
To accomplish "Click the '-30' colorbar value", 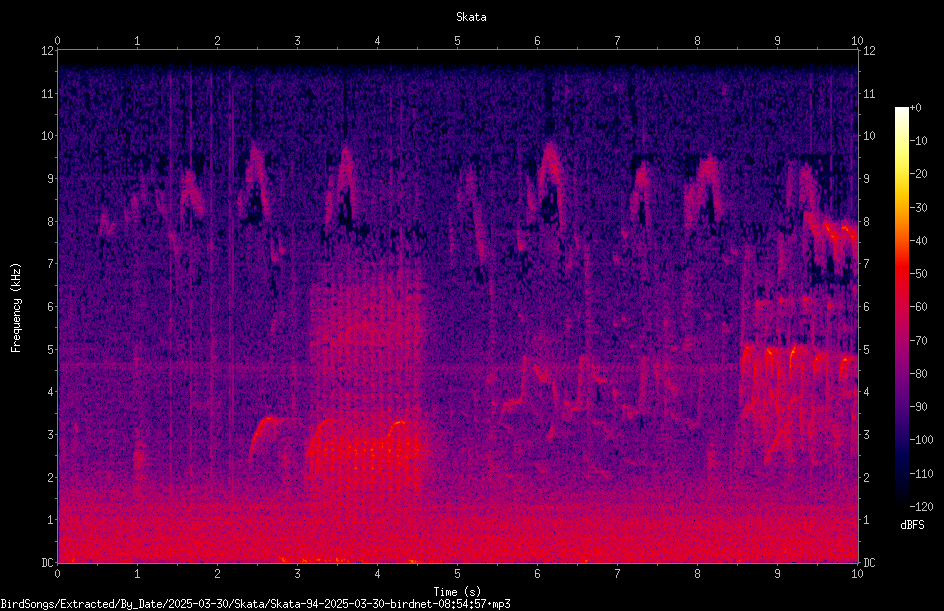I will (x=918, y=208).
